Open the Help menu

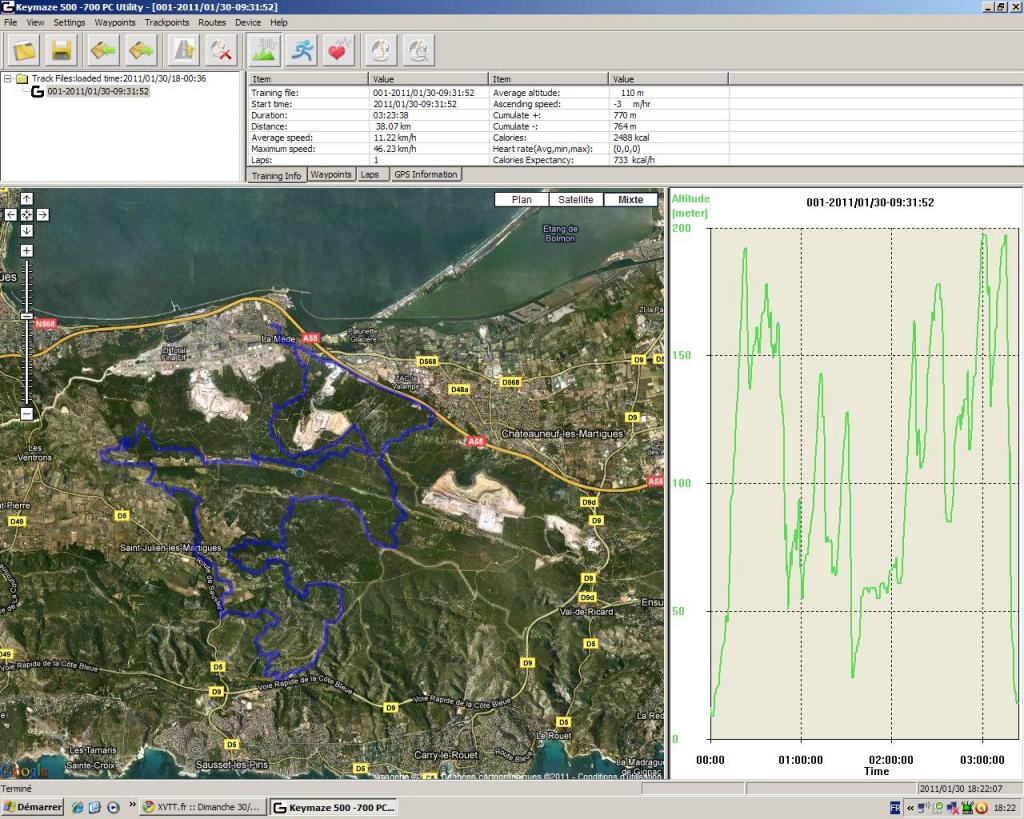pyautogui.click(x=279, y=22)
